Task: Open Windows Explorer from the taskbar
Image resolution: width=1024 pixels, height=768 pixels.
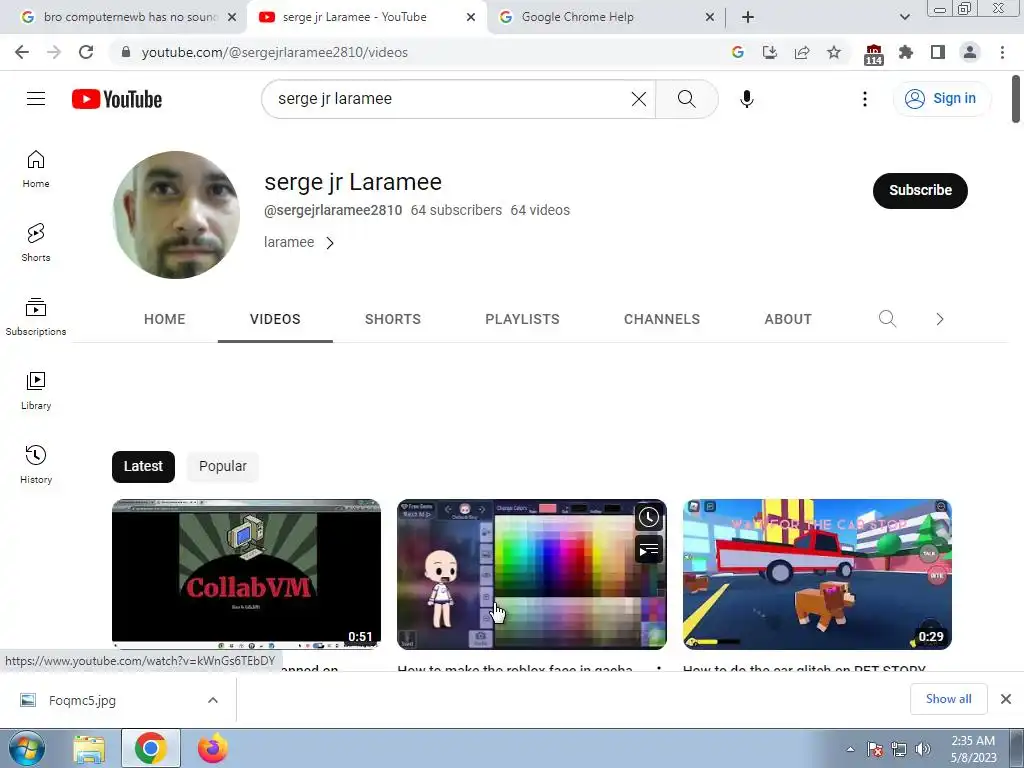Action: 89,749
